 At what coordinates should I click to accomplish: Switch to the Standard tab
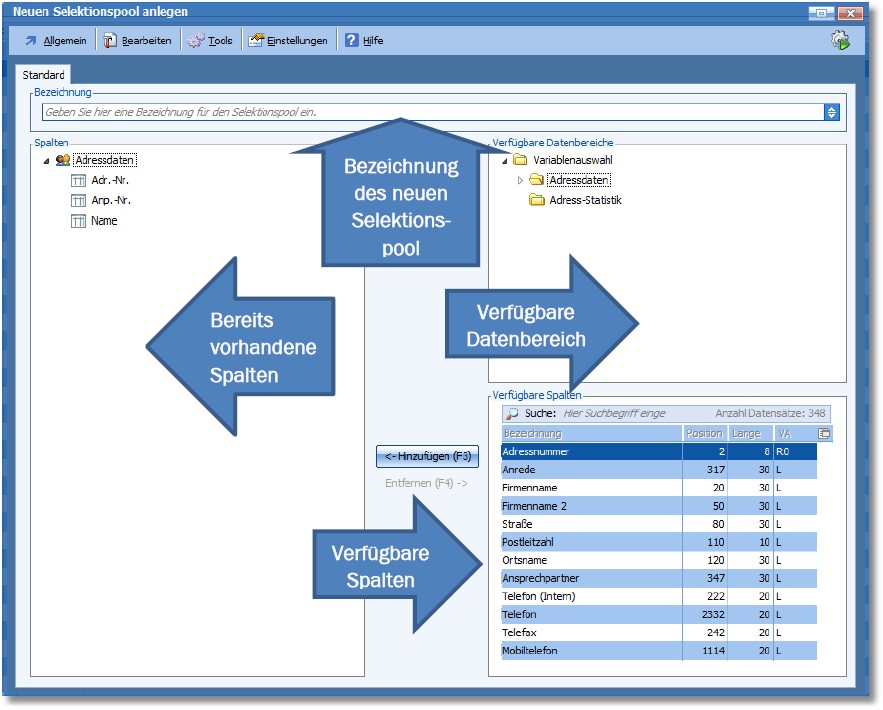pyautogui.click(x=43, y=75)
